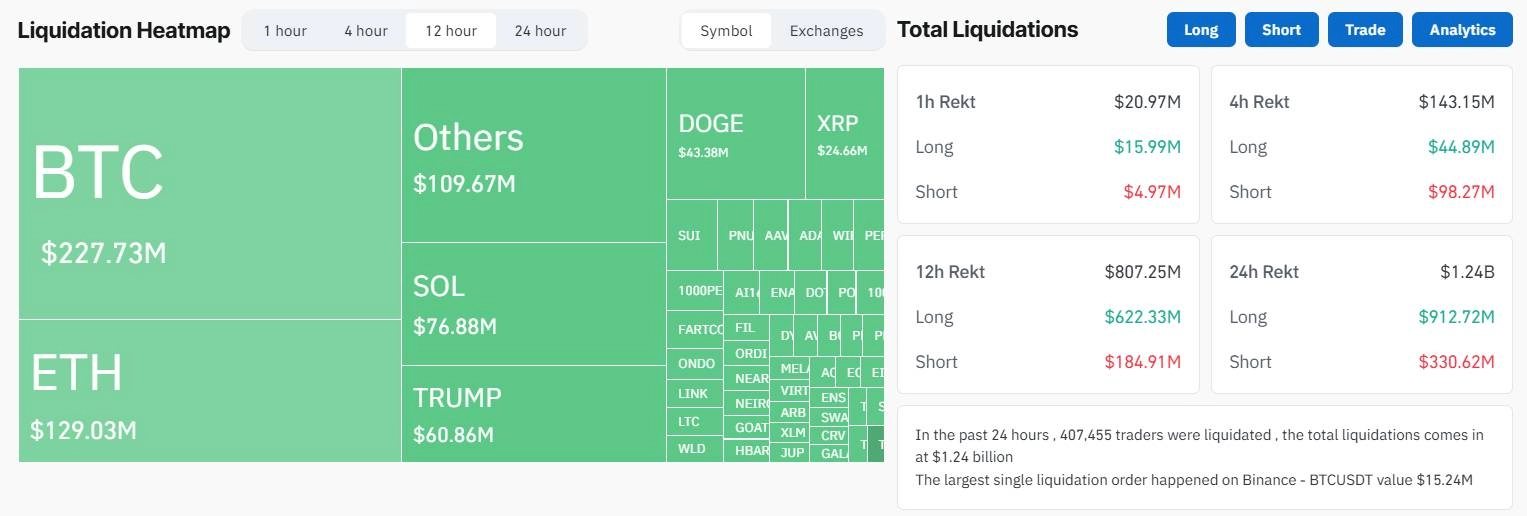Click the ONDO heatmap tile

[x=696, y=364]
